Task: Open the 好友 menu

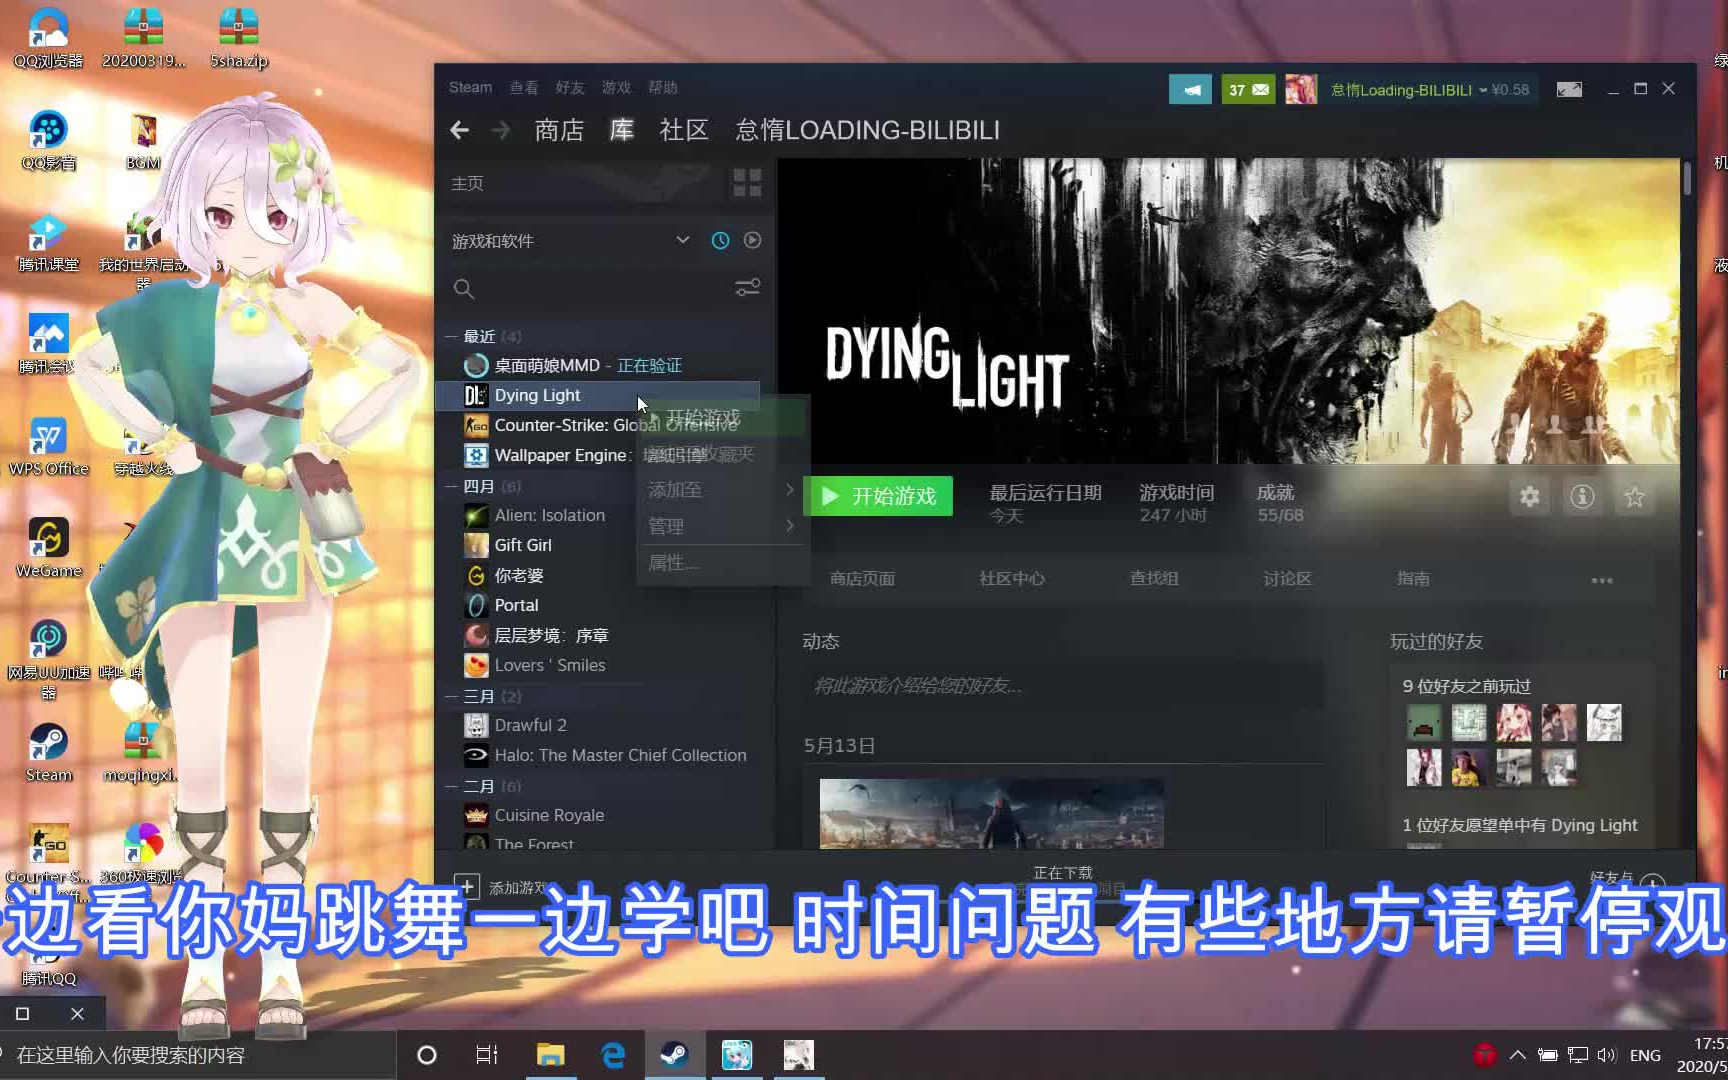Action: (570, 88)
